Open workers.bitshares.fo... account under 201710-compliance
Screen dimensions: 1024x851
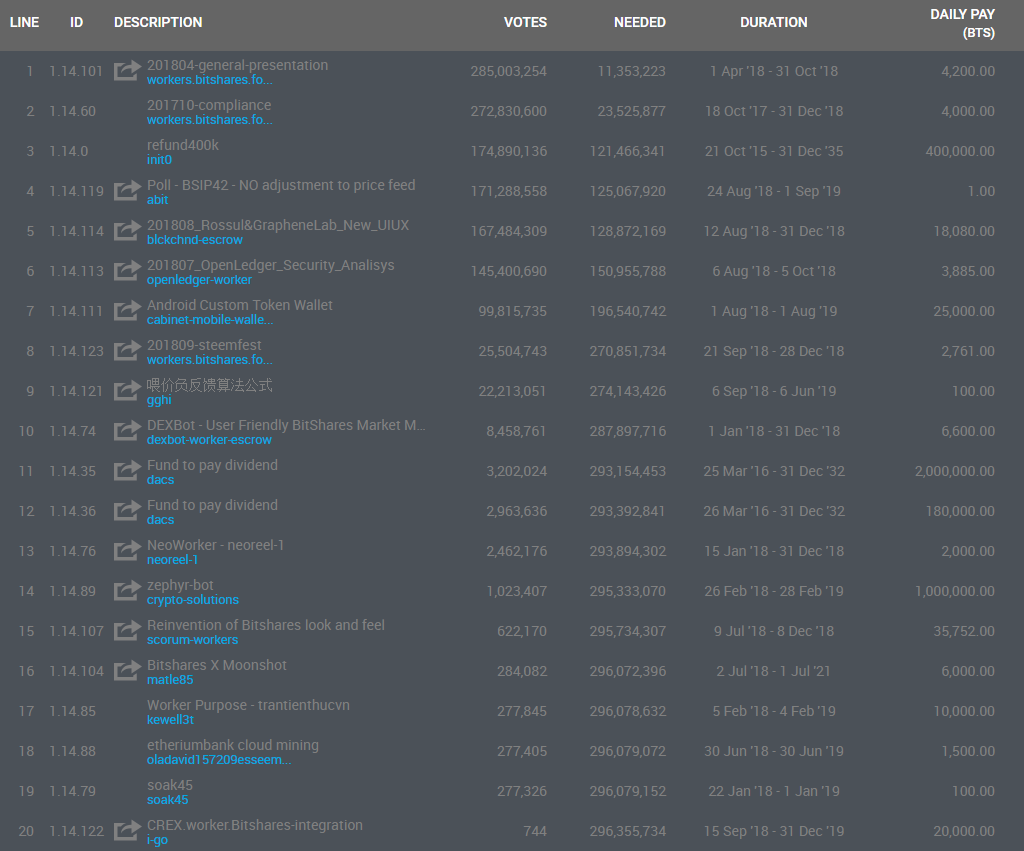click(x=210, y=120)
